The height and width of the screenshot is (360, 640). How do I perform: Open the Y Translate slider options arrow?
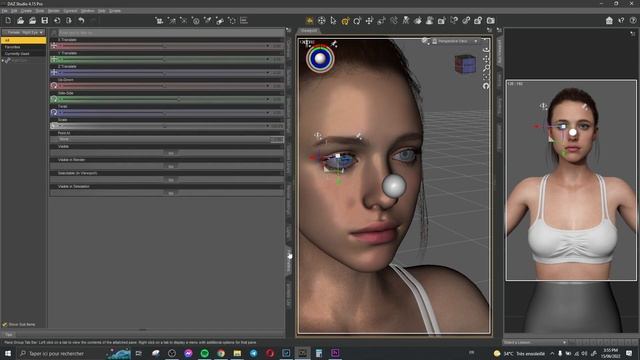click(268, 59)
